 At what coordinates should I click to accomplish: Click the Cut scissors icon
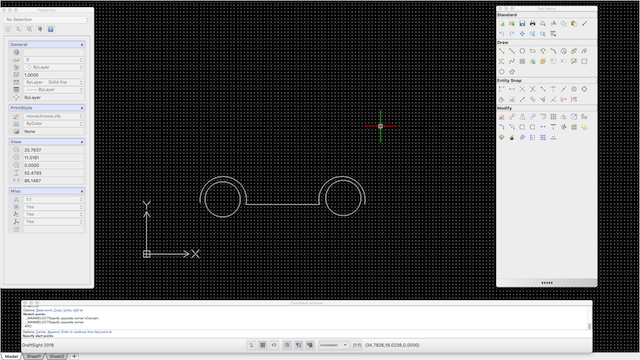553,24
